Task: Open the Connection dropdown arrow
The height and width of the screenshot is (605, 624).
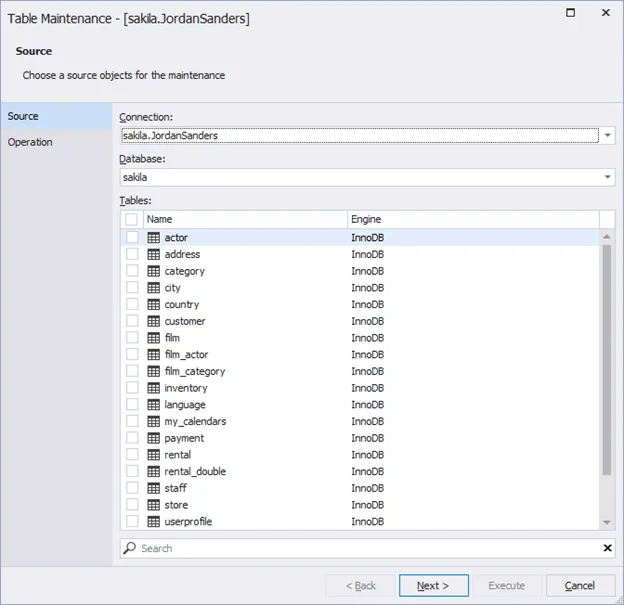Action: (x=607, y=135)
